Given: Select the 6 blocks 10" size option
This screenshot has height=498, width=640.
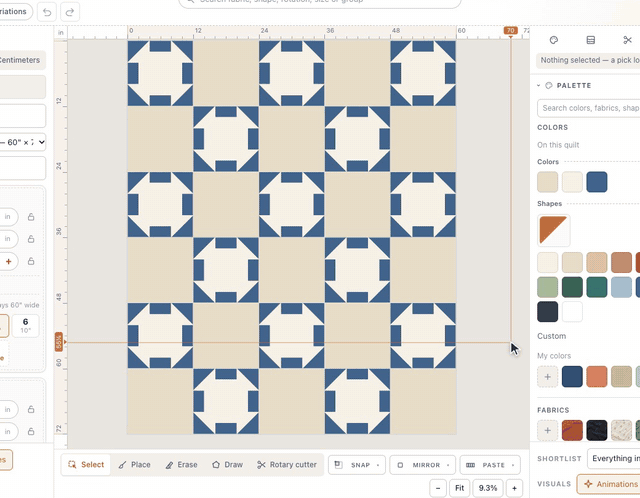Looking at the screenshot, I should click(x=25, y=326).
